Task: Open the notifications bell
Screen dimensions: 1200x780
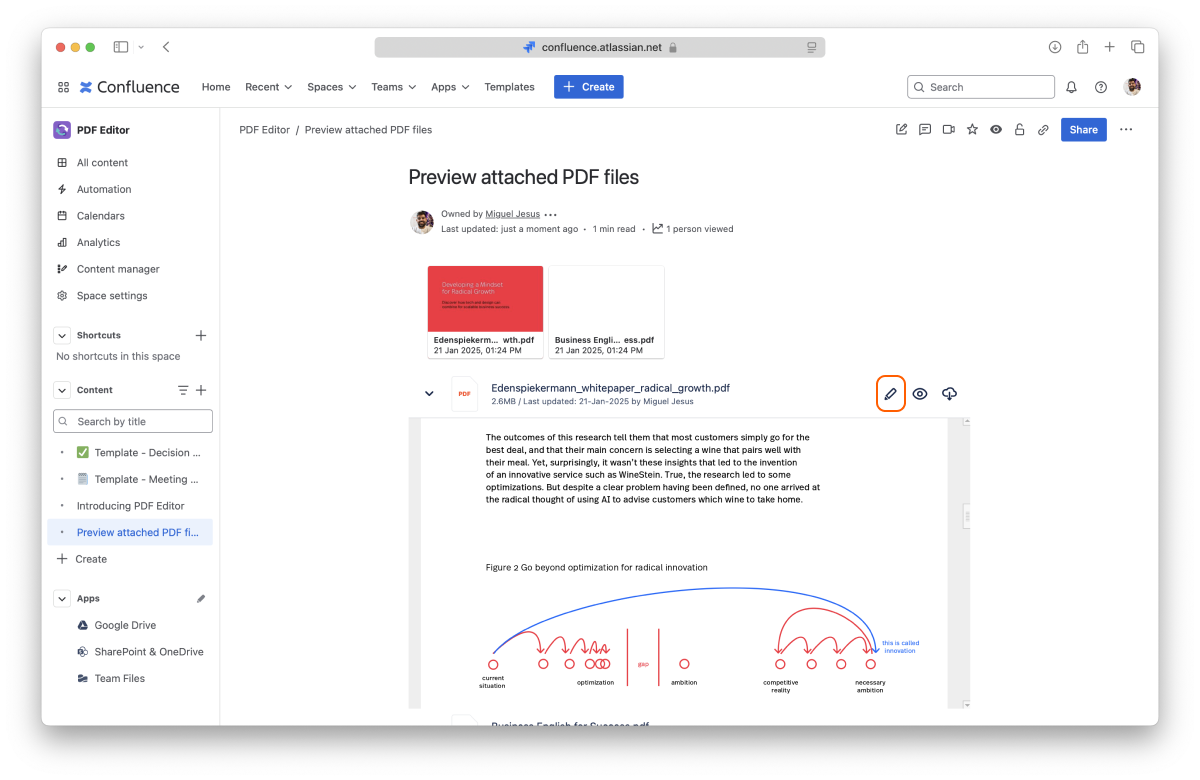Action: click(x=1071, y=87)
